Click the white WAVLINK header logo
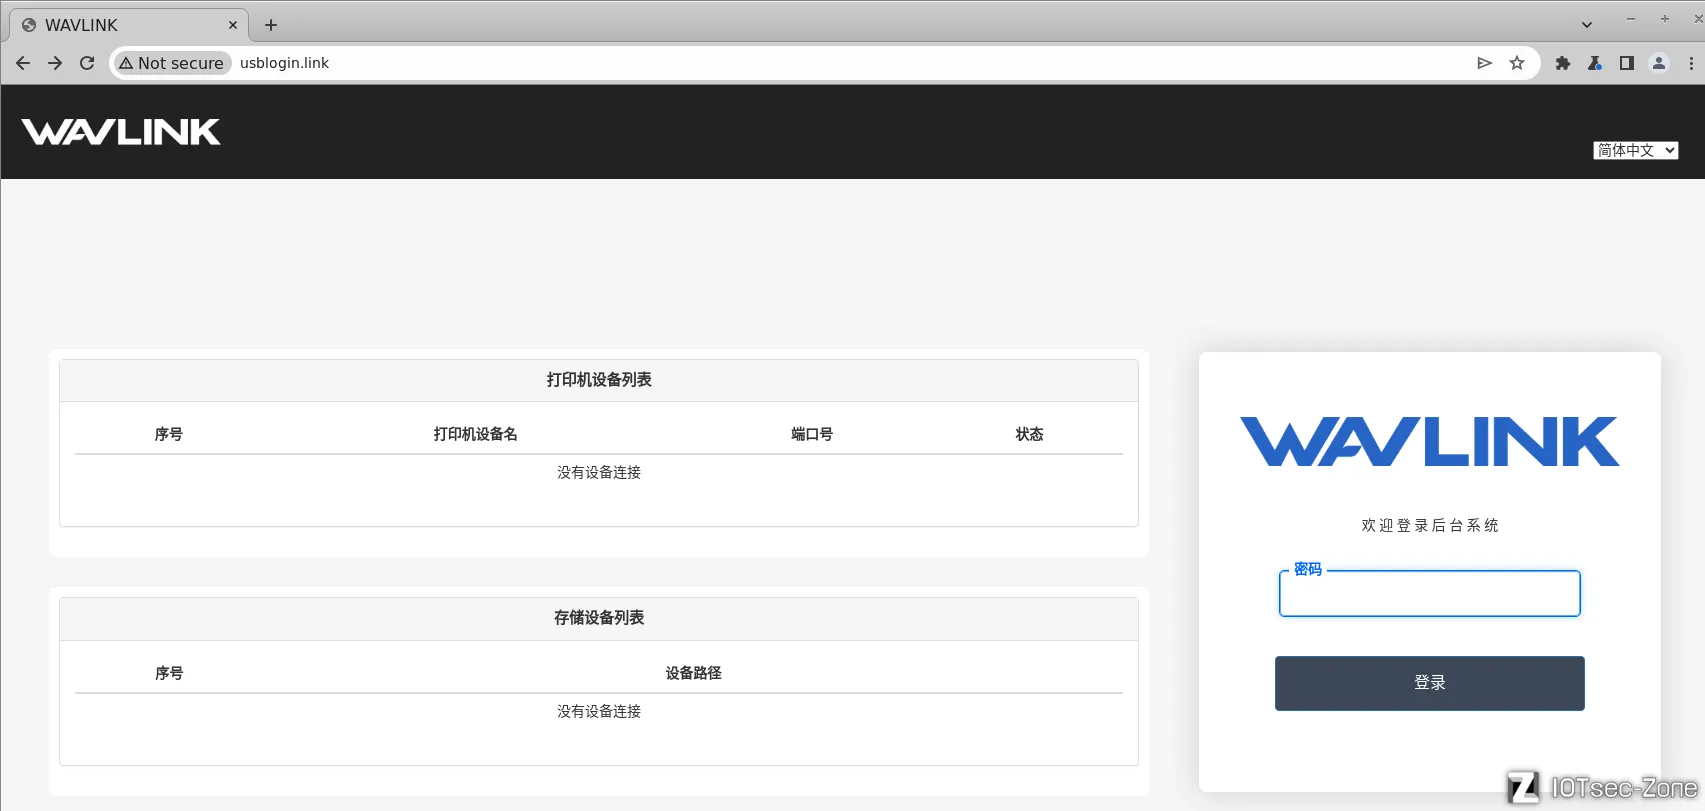Image resolution: width=1705 pixels, height=811 pixels. point(121,132)
